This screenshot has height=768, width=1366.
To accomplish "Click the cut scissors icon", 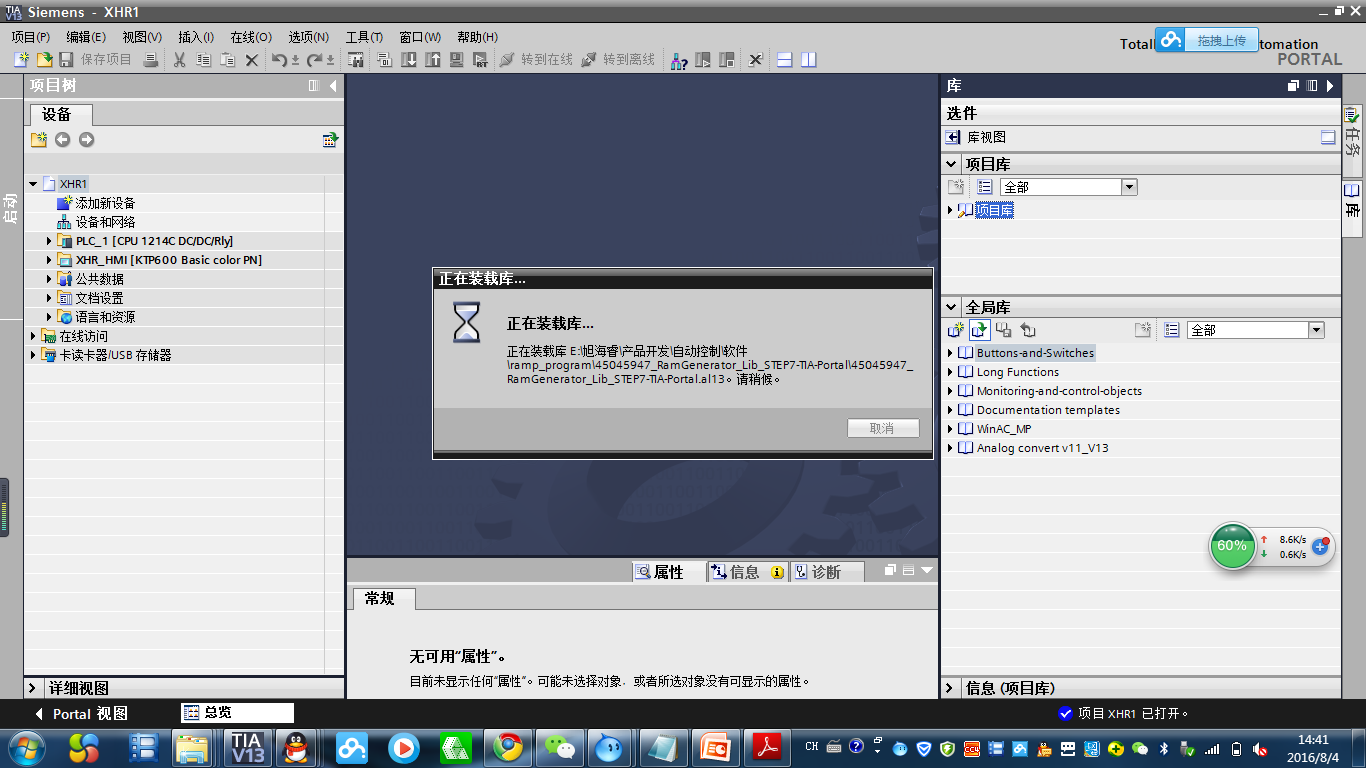I will (x=180, y=60).
